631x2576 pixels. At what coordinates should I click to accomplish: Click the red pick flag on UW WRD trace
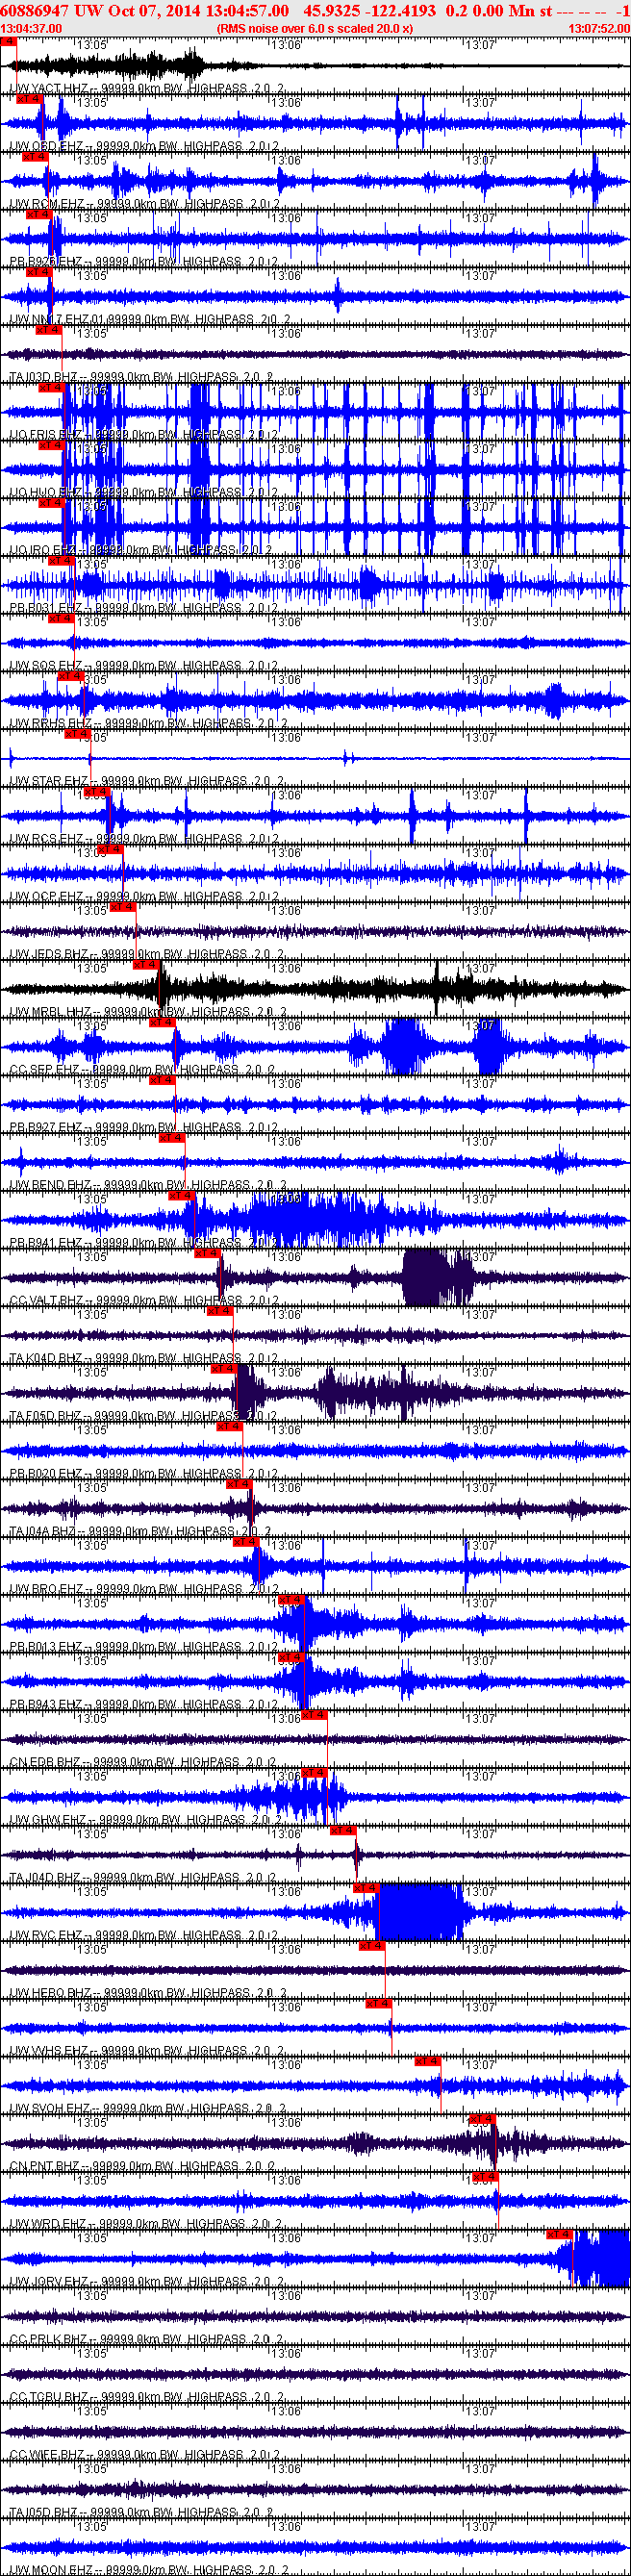click(x=485, y=2177)
